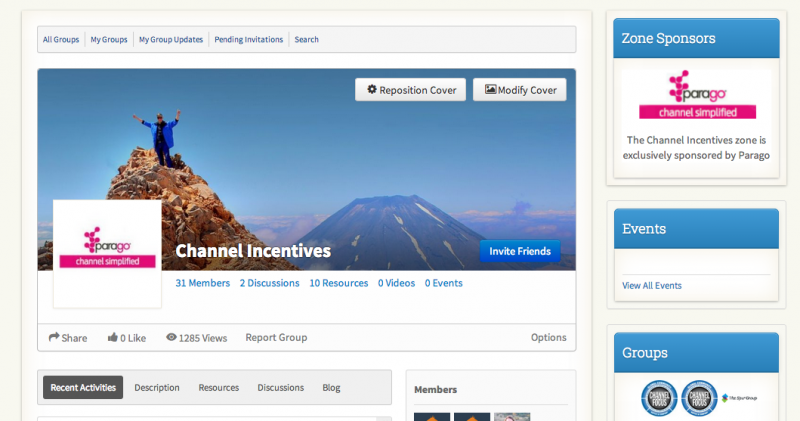
Task: Click the Share label
Action: pos(74,338)
